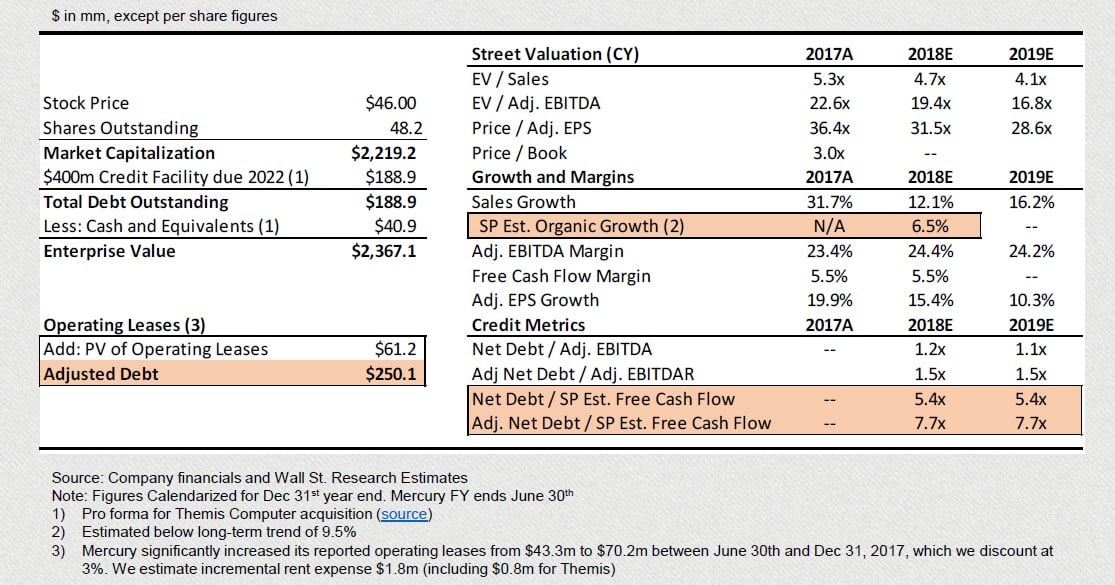Click the Price / Book 3.0x value

click(829, 153)
